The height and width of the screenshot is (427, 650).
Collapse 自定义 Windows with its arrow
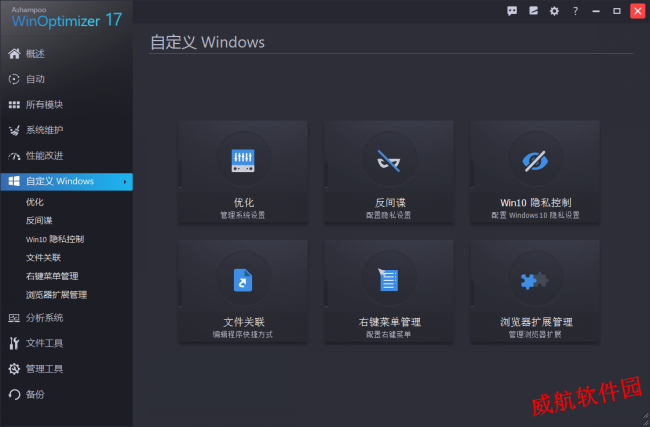coord(125,182)
